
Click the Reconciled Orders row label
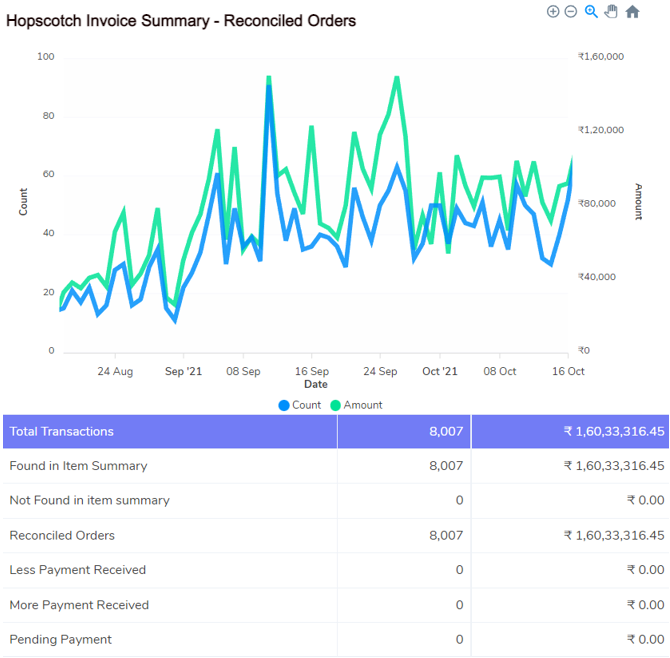pyautogui.click(x=62, y=535)
